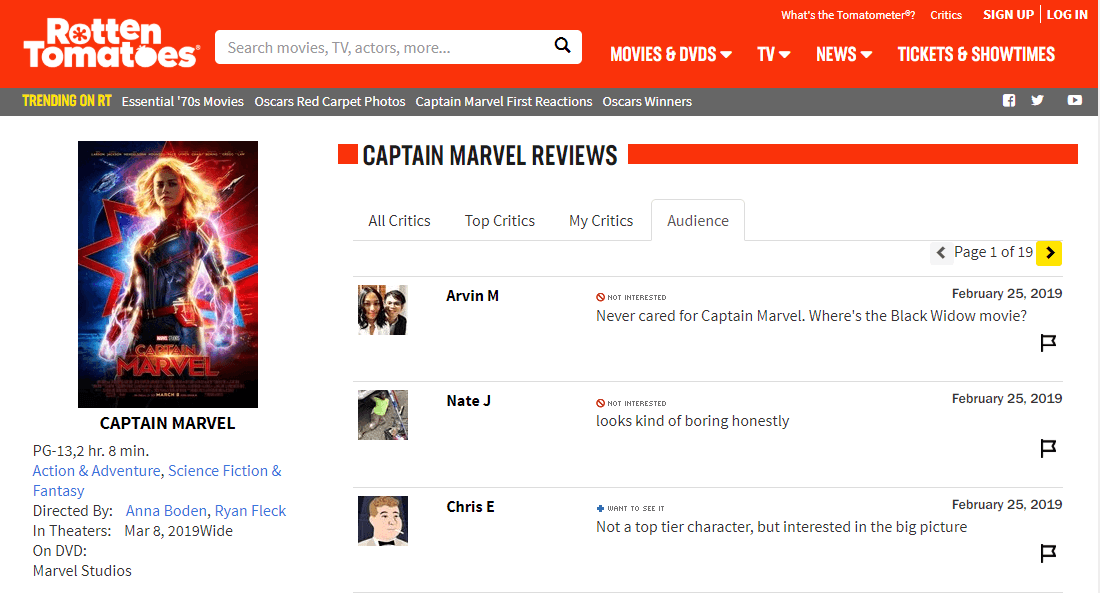Click the Sign Up link

[x=1008, y=15]
